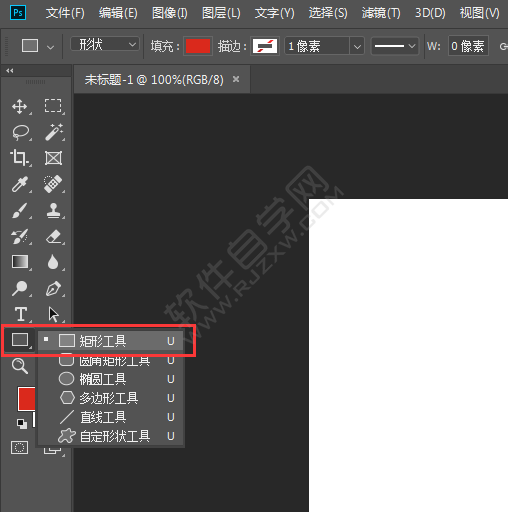Select the Blur tool
Viewport: 508px width, 512px height.
pos(53,262)
